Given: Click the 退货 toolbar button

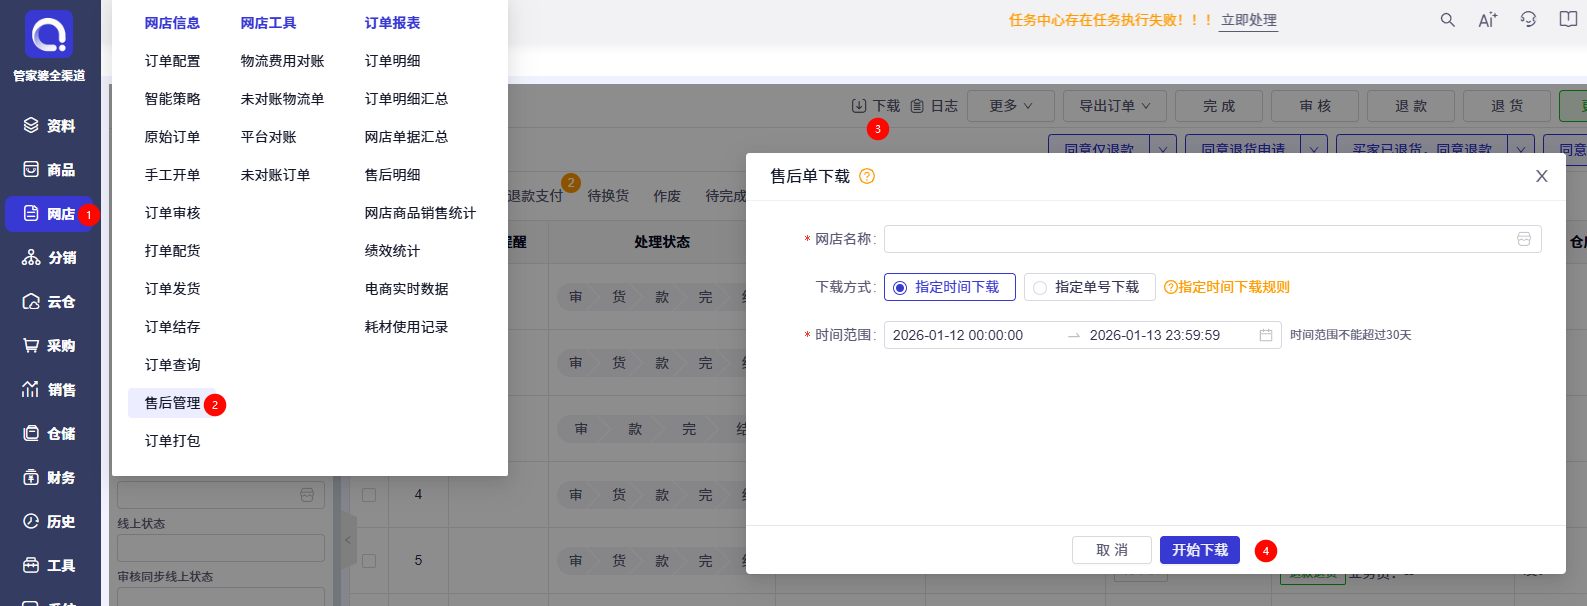Looking at the screenshot, I should pyautogui.click(x=1507, y=106).
